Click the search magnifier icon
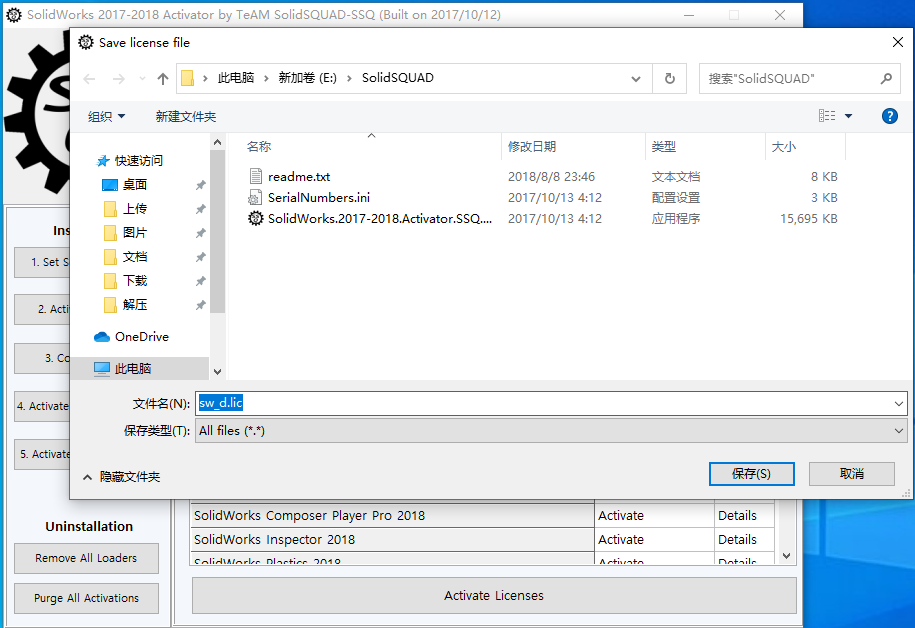 coord(886,78)
